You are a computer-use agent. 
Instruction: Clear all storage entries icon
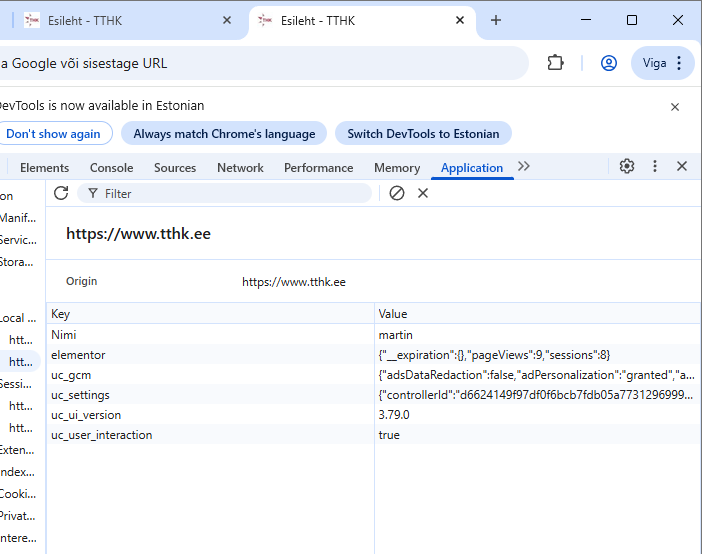(397, 193)
